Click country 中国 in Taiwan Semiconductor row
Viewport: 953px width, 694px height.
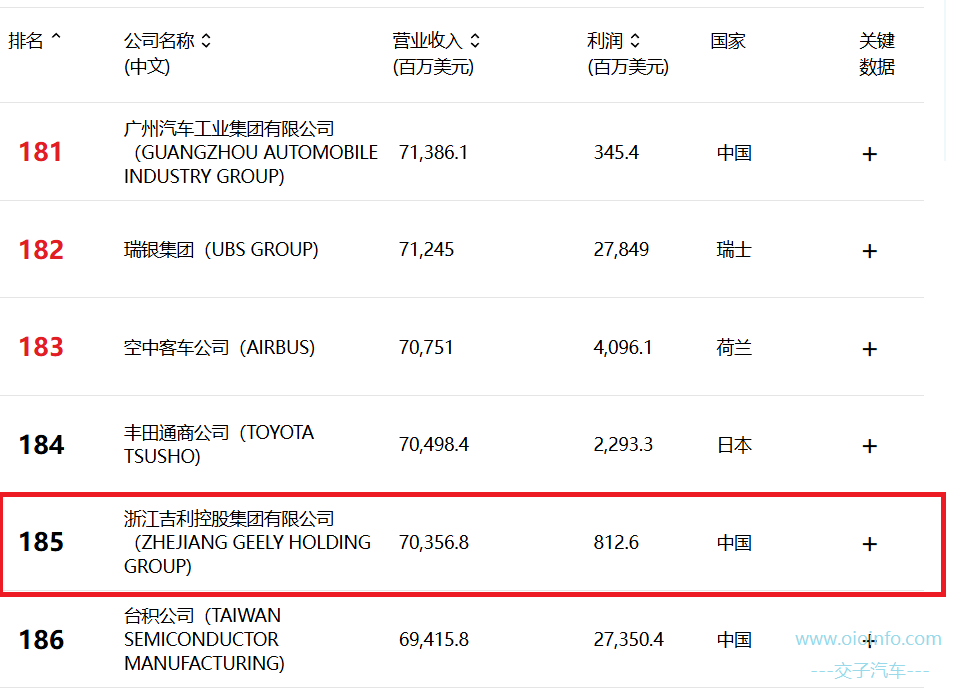[x=734, y=639]
